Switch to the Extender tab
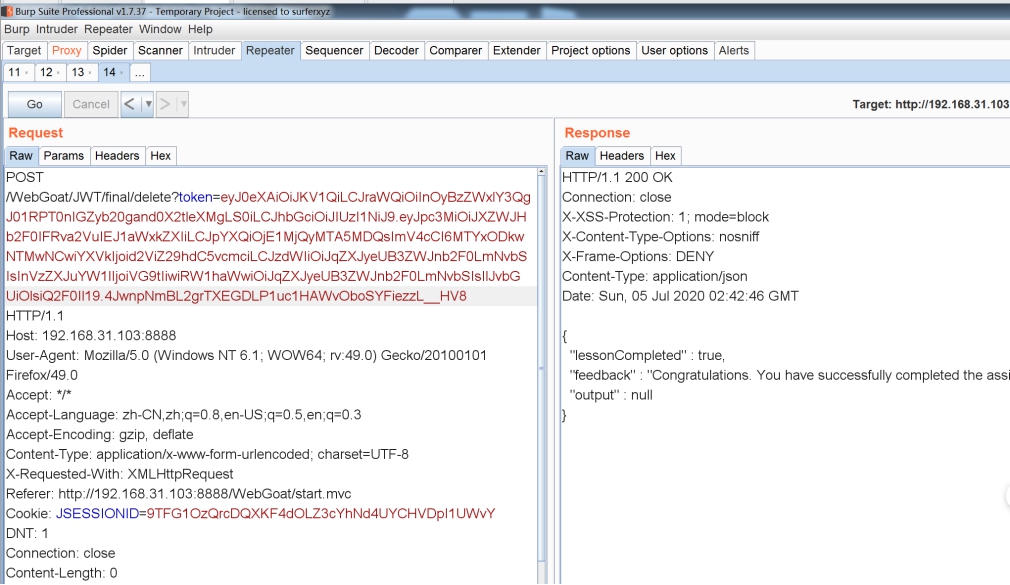This screenshot has height=585, width=1010. (517, 50)
